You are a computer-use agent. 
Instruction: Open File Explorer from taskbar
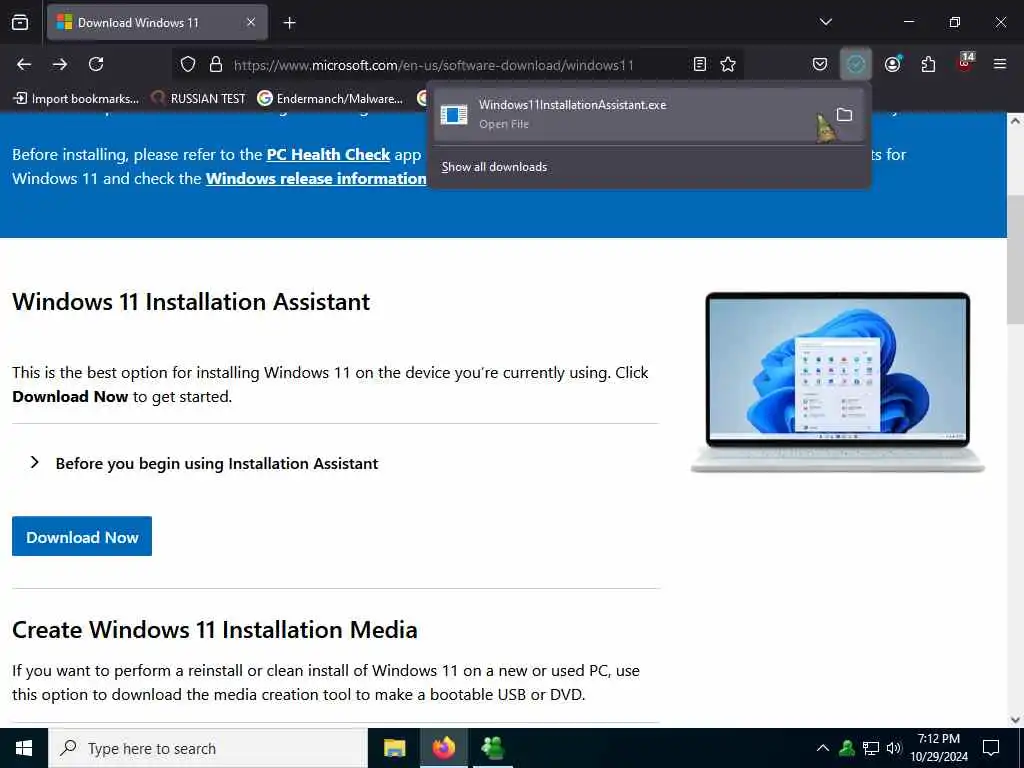pos(394,748)
